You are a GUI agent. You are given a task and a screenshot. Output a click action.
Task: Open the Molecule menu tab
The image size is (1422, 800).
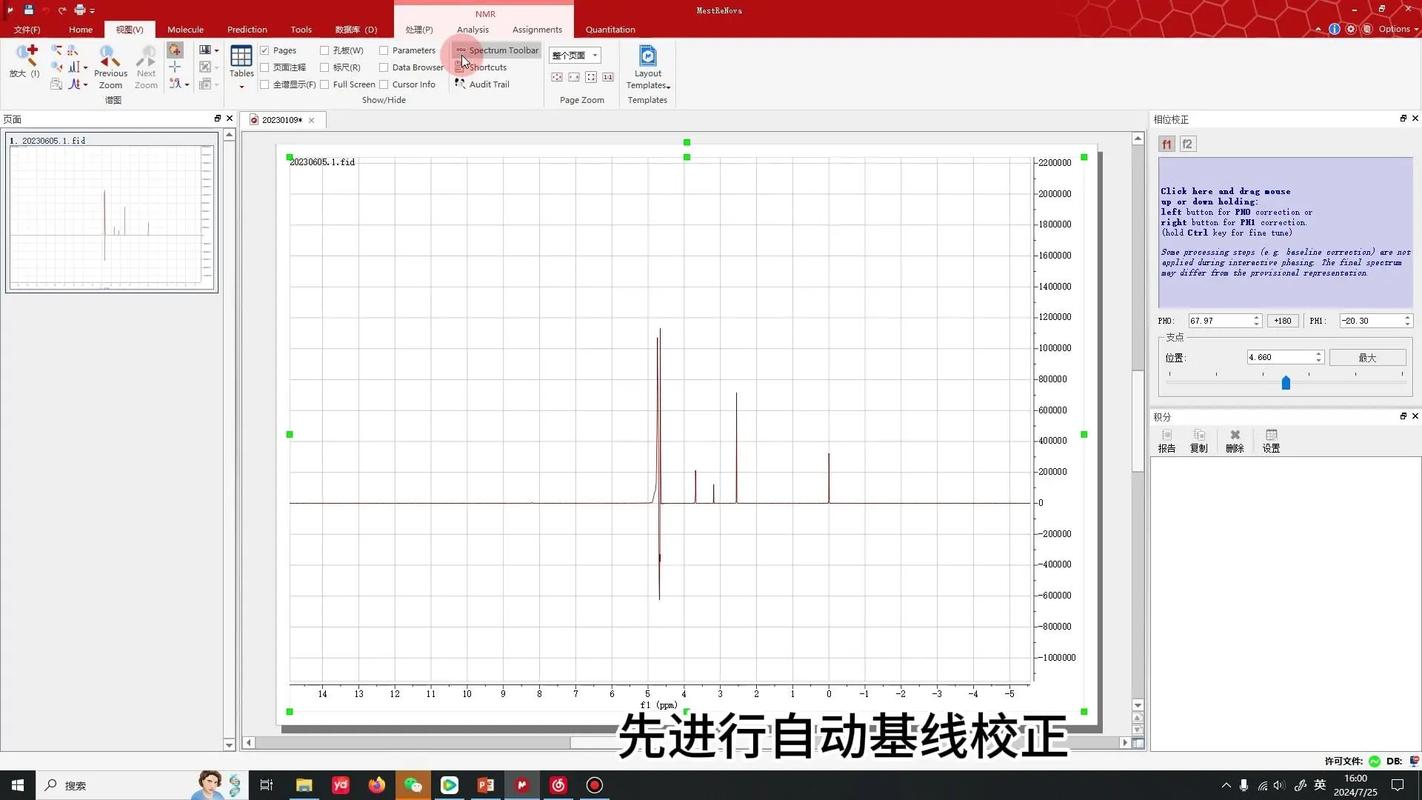[x=185, y=29]
